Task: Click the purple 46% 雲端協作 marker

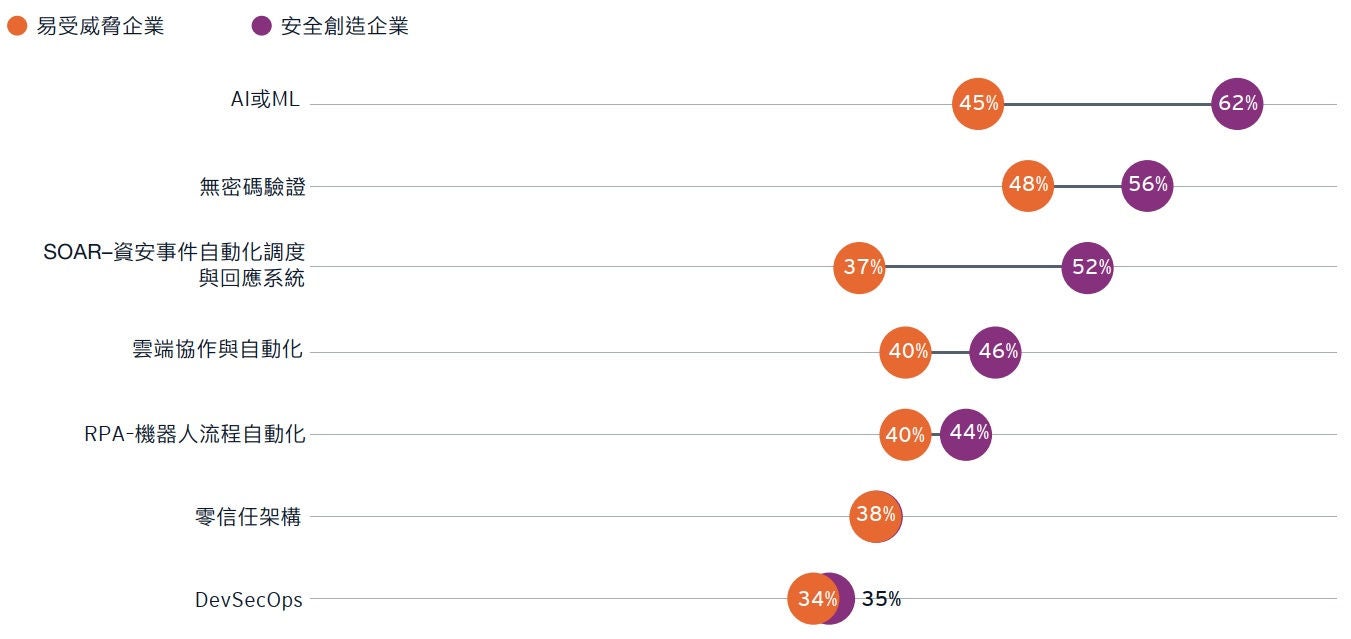Action: [x=996, y=352]
